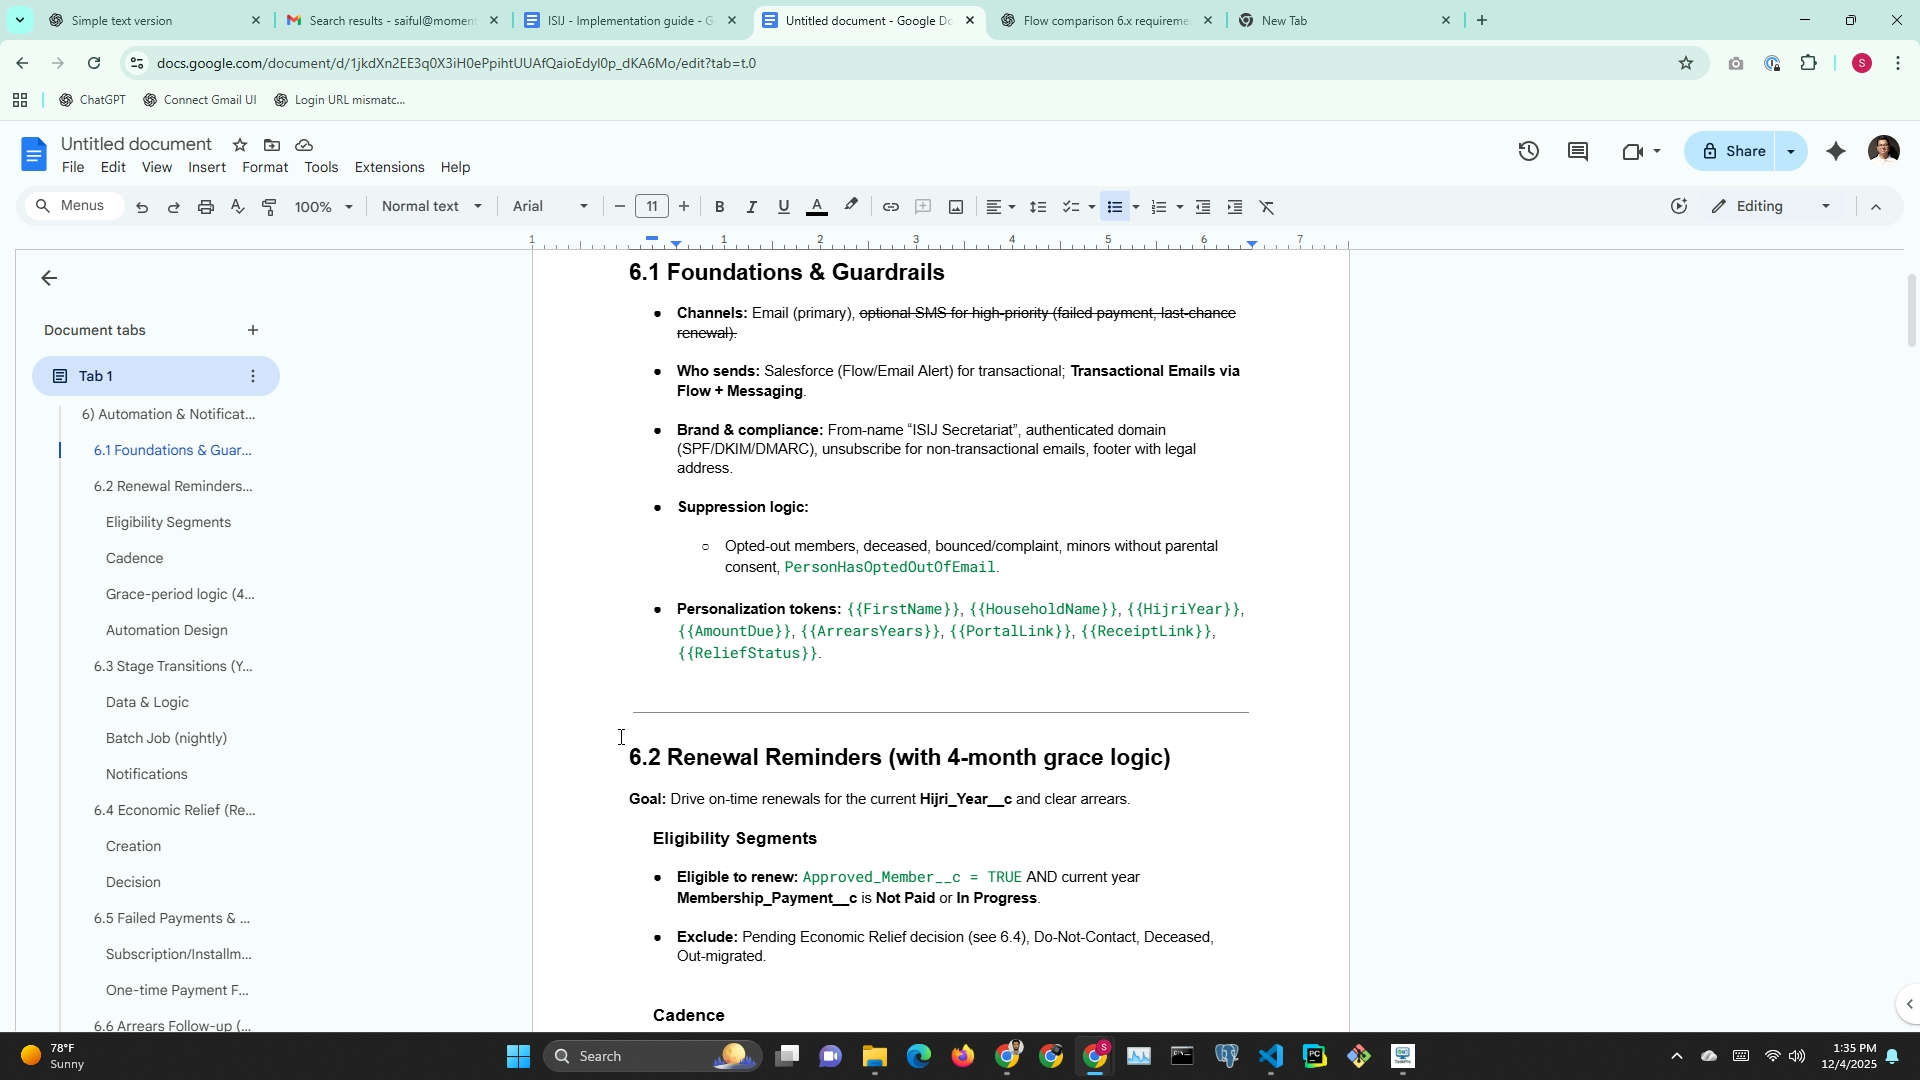Click the Print icon
Viewport: 1920px width, 1080px height.
coord(205,207)
